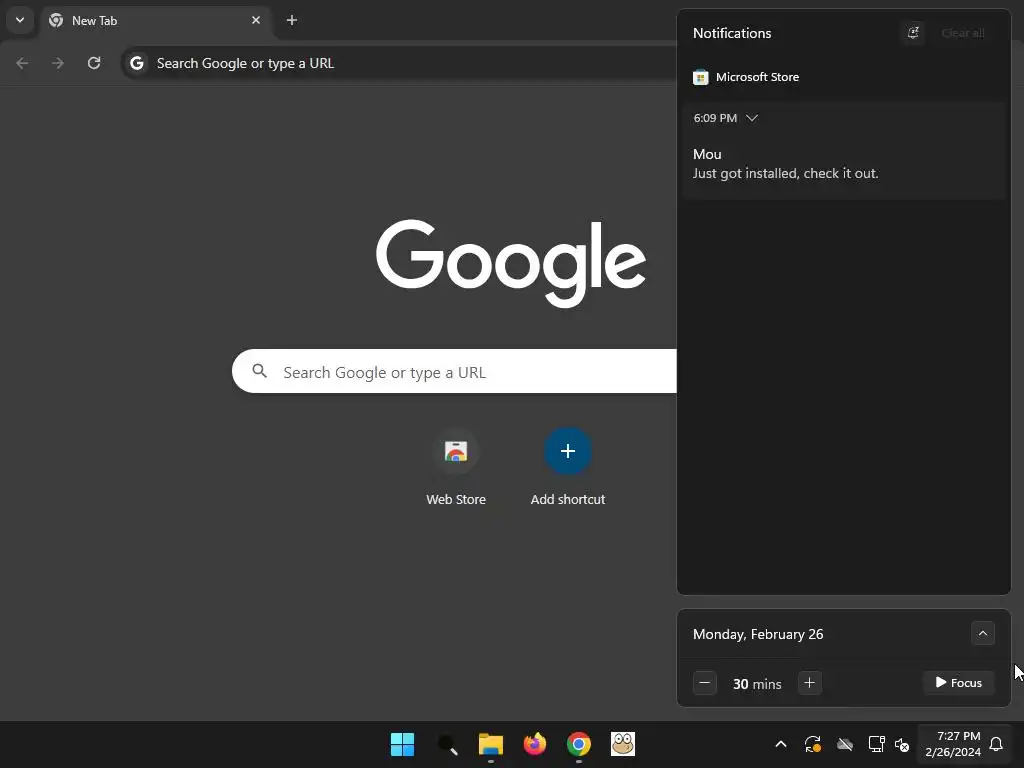Open taskbar Search
Image resolution: width=1024 pixels, height=768 pixels.
447,744
